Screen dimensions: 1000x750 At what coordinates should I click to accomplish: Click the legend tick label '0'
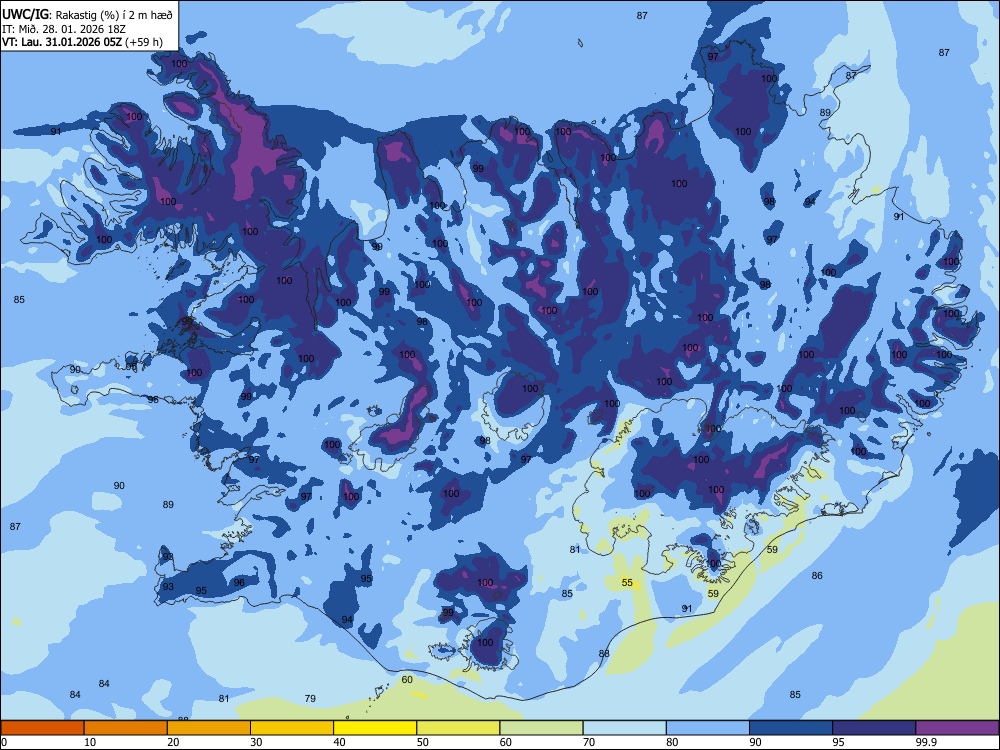(x=4, y=742)
